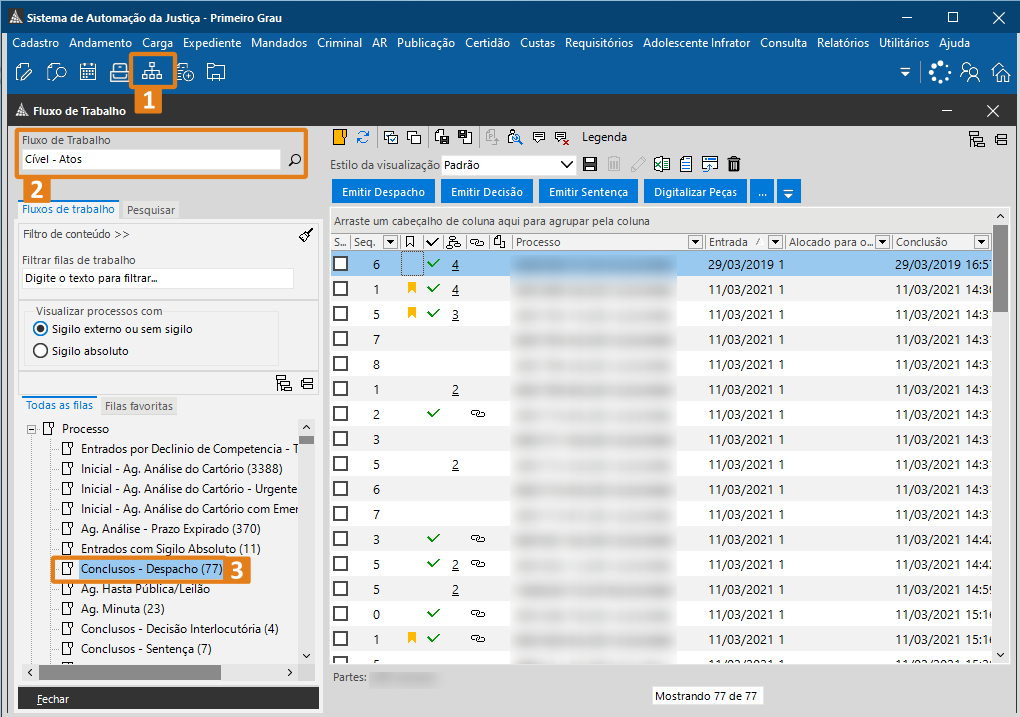Click the expand tree icon at grid top right

[977, 139]
